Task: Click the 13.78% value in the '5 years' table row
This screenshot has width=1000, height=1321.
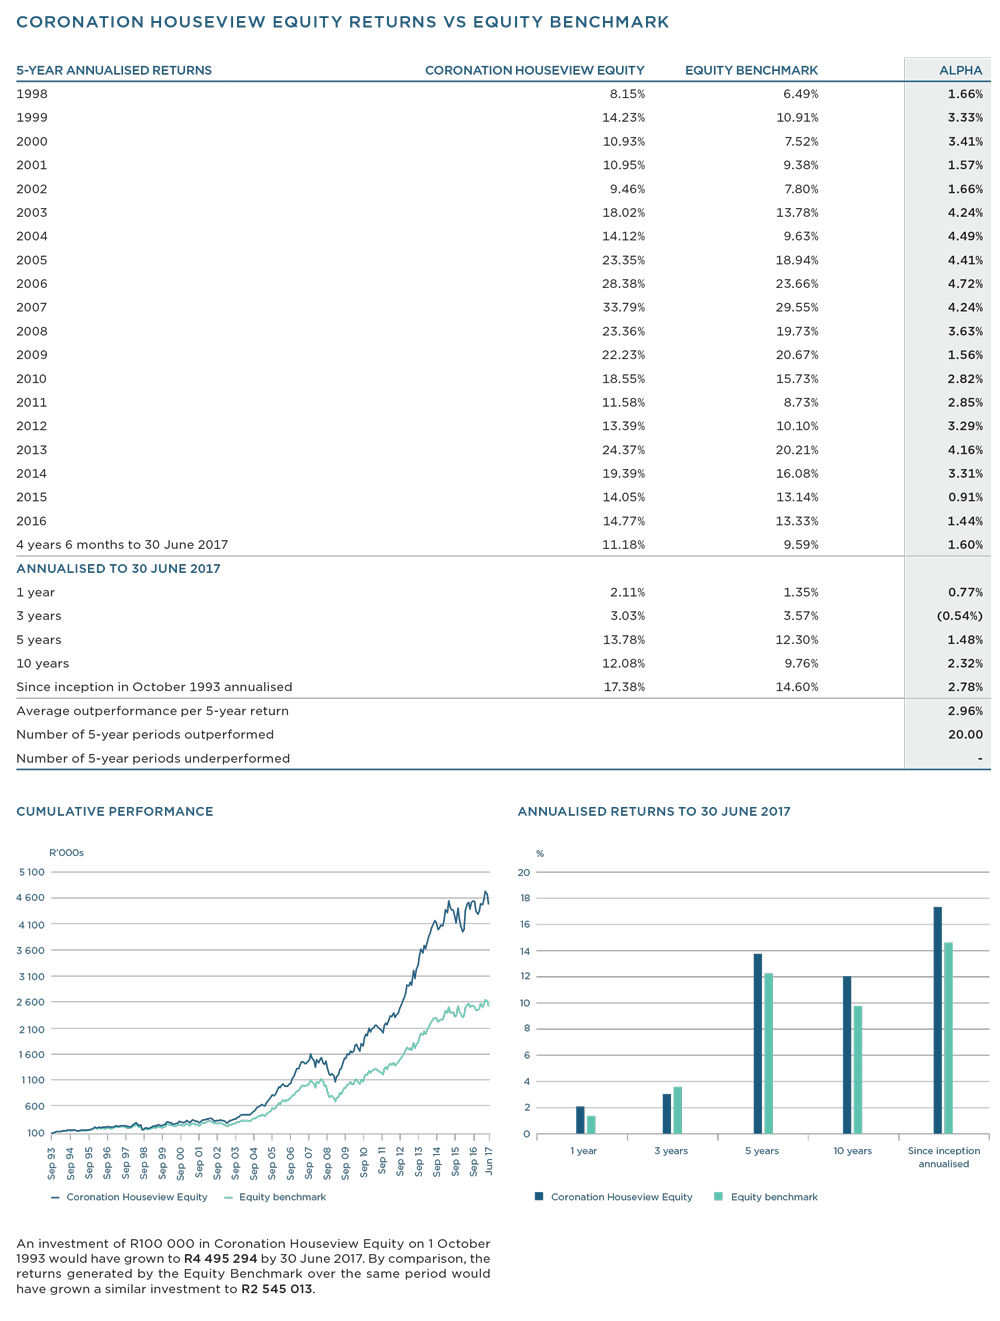Action: point(623,640)
